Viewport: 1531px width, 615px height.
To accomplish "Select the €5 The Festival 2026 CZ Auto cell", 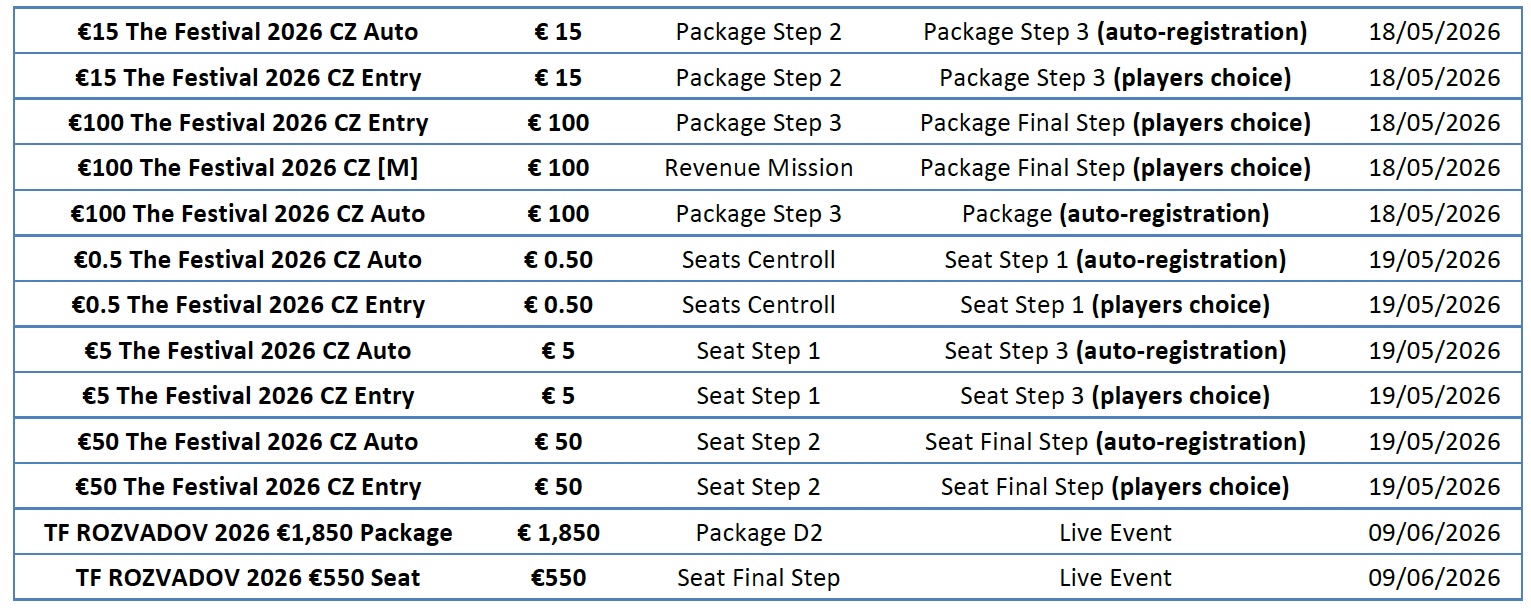I will (x=248, y=351).
